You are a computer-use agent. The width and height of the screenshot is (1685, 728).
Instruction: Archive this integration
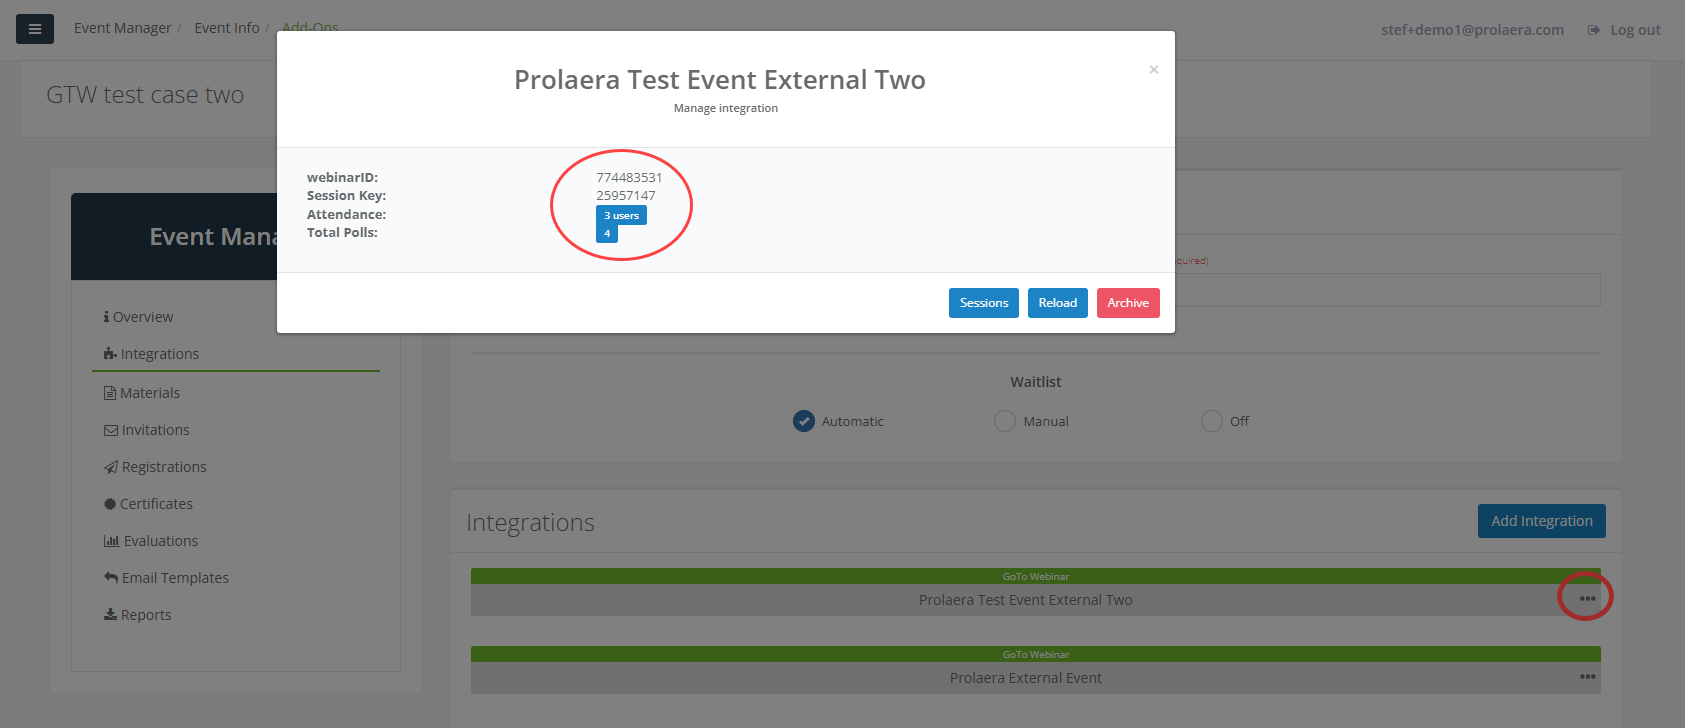tap(1128, 303)
